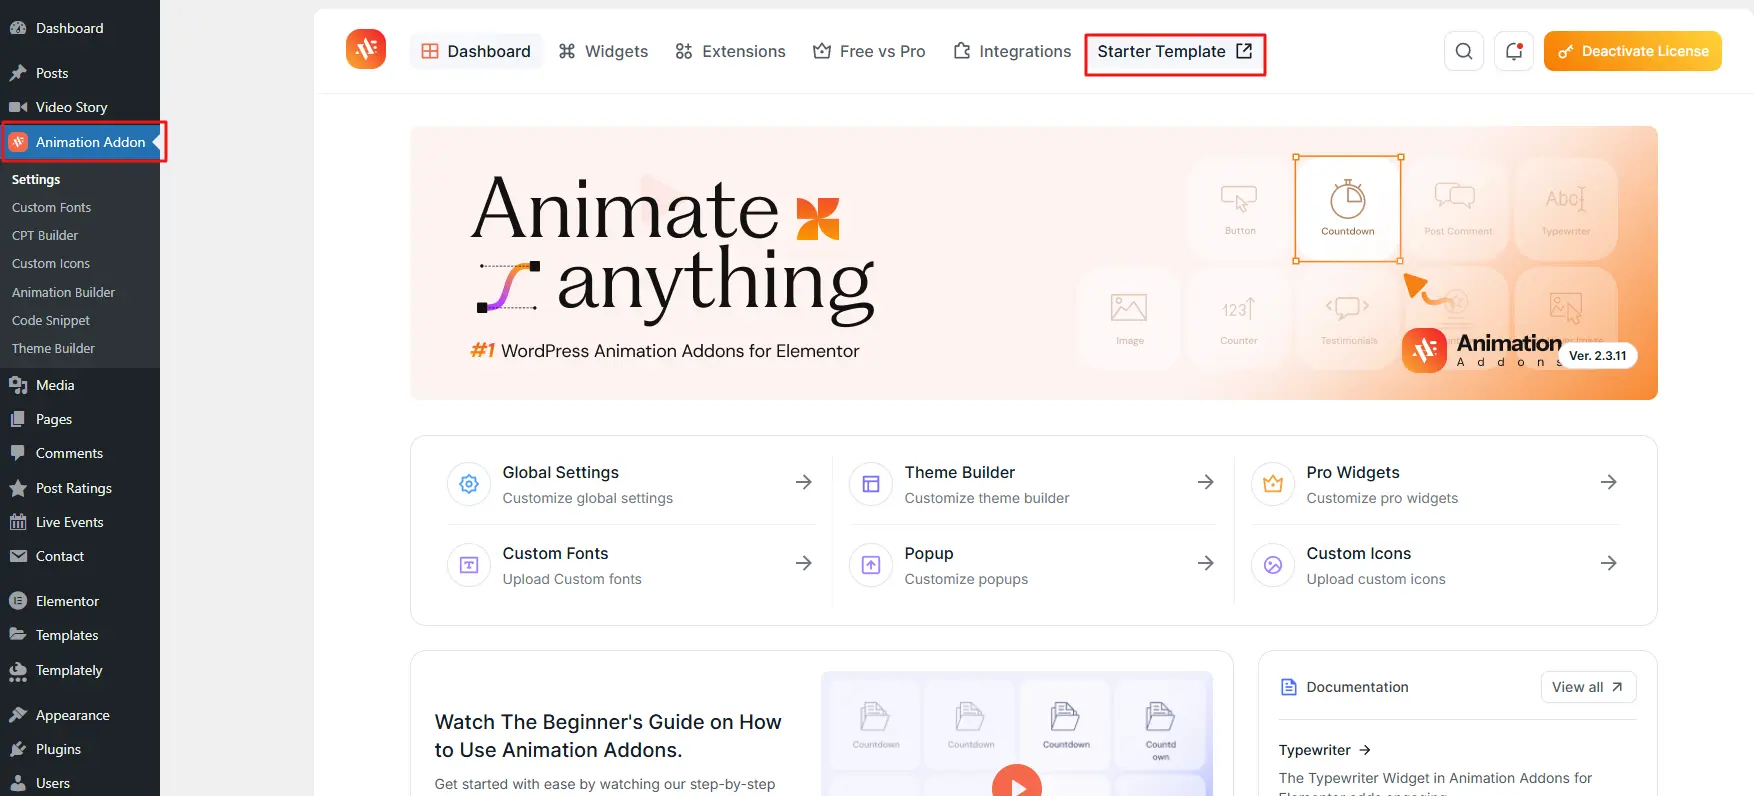Click the Pro Widgets crown icon
The width and height of the screenshot is (1754, 796).
[x=1272, y=484]
